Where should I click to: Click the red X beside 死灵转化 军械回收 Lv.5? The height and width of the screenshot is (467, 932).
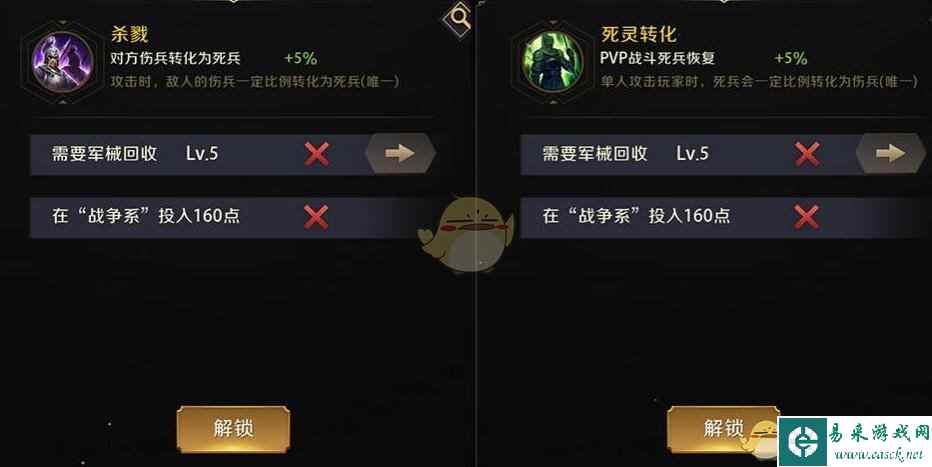[x=807, y=154]
